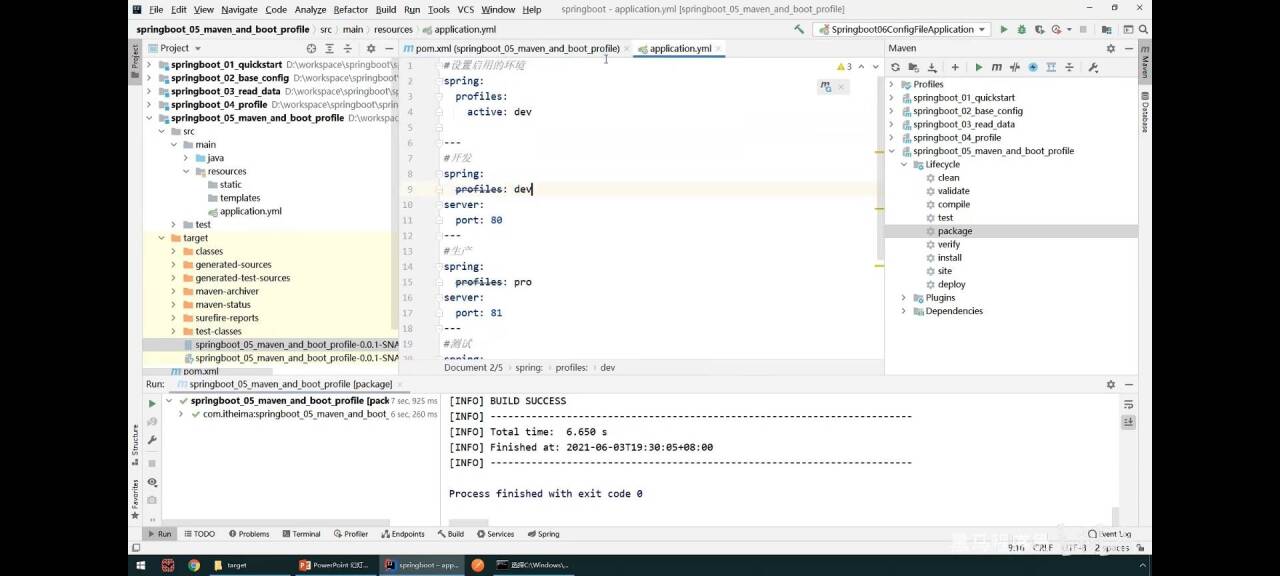Open Favorites side tool window
This screenshot has height=576, width=1280.
[x=135, y=498]
